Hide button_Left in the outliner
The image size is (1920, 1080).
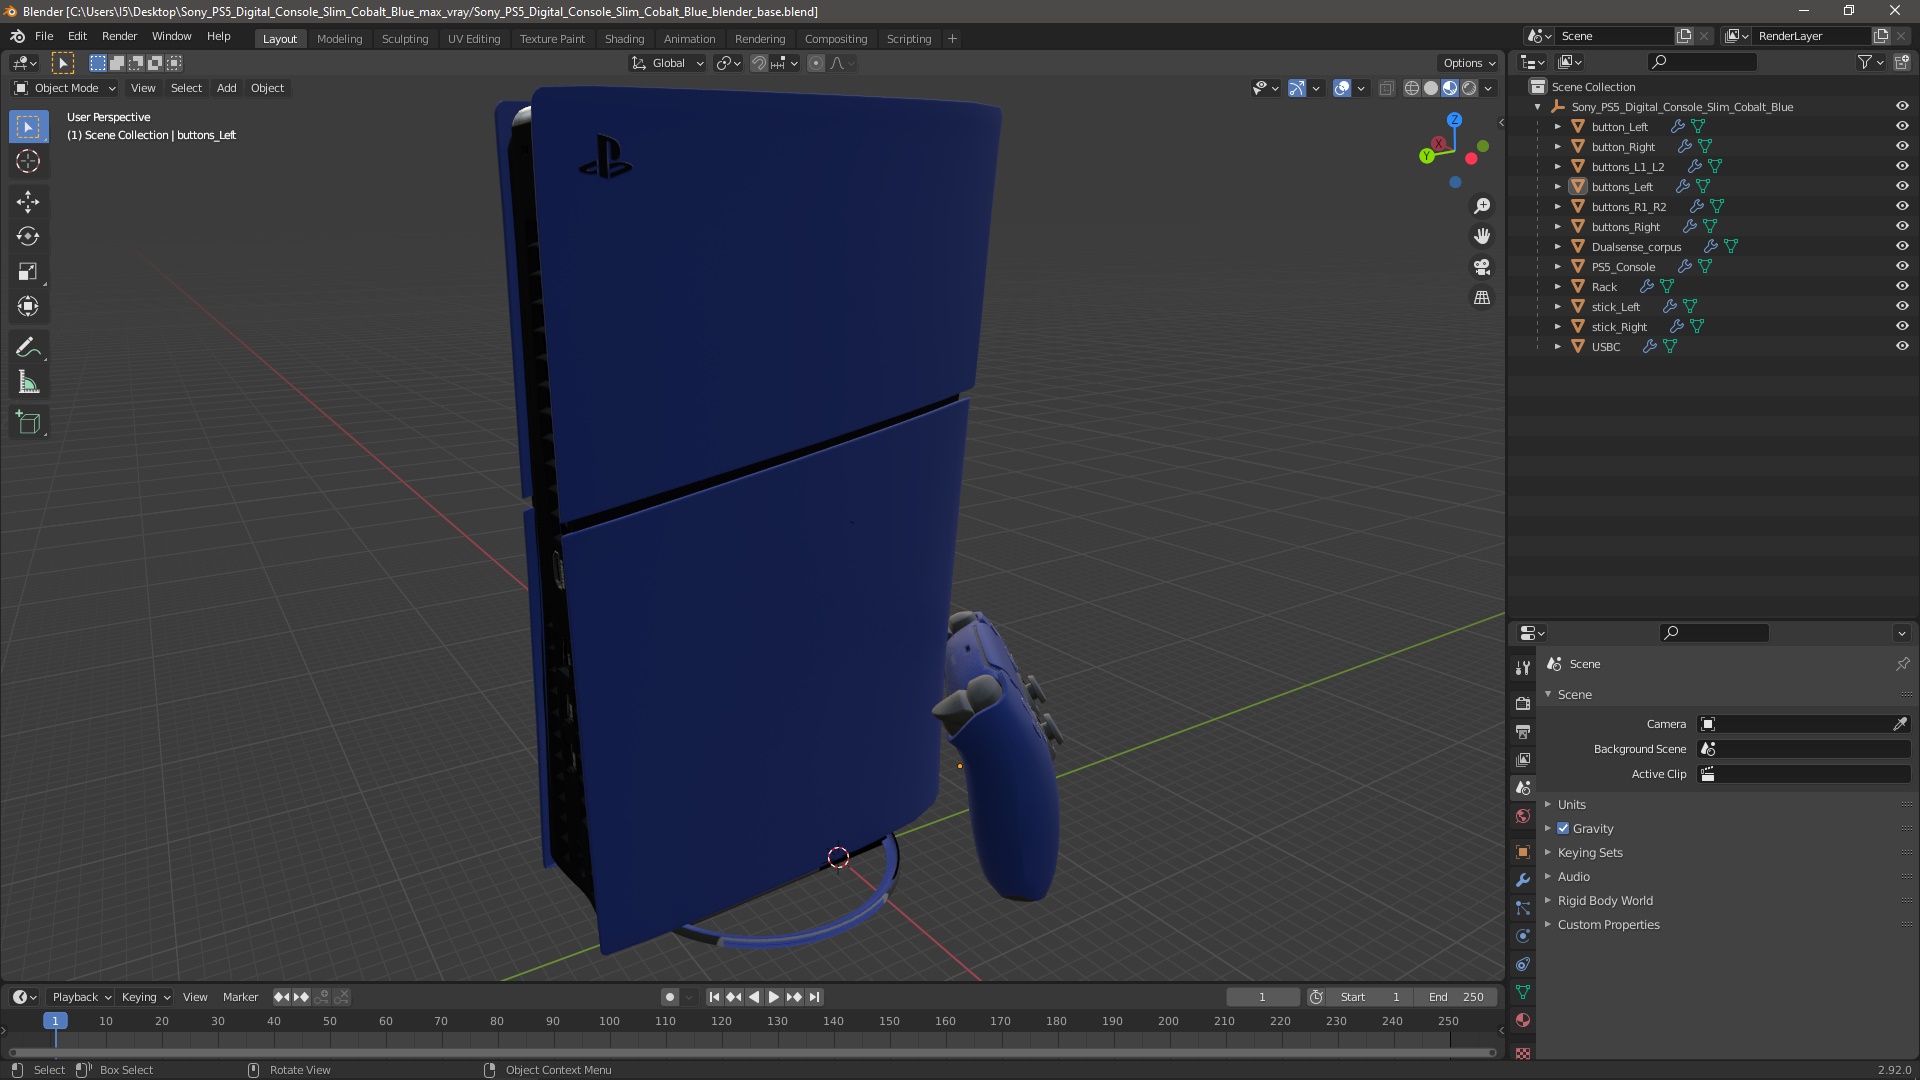coord(1902,126)
